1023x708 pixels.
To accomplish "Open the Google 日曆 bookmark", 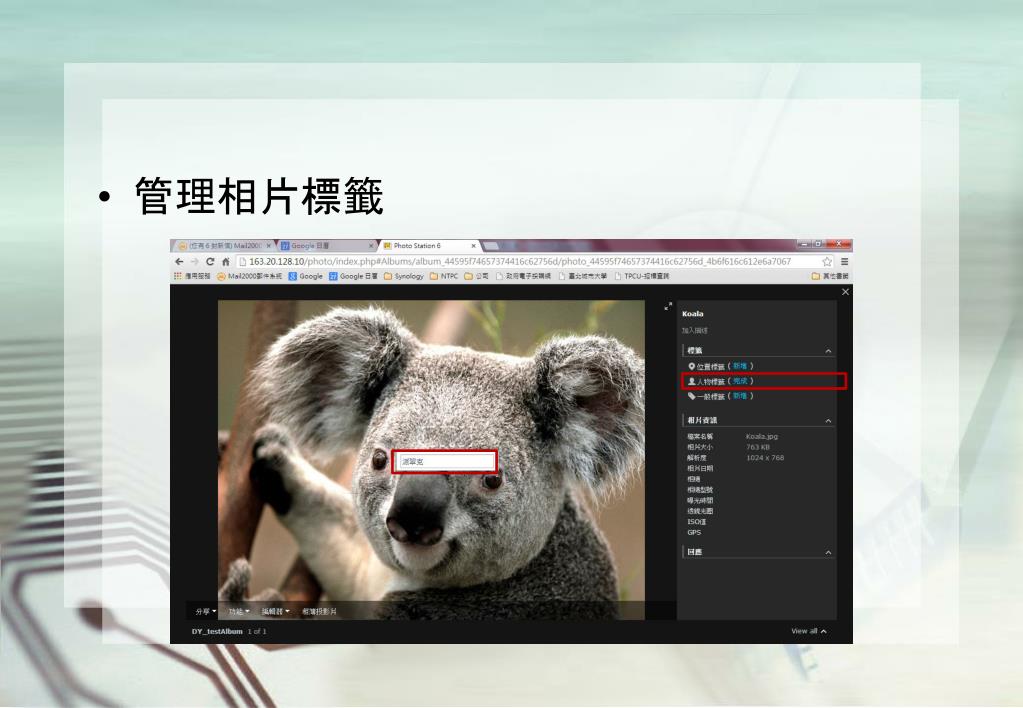I will pyautogui.click(x=354, y=276).
